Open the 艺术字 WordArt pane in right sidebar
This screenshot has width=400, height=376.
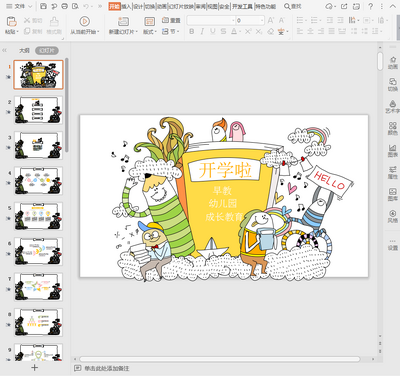[x=393, y=107]
